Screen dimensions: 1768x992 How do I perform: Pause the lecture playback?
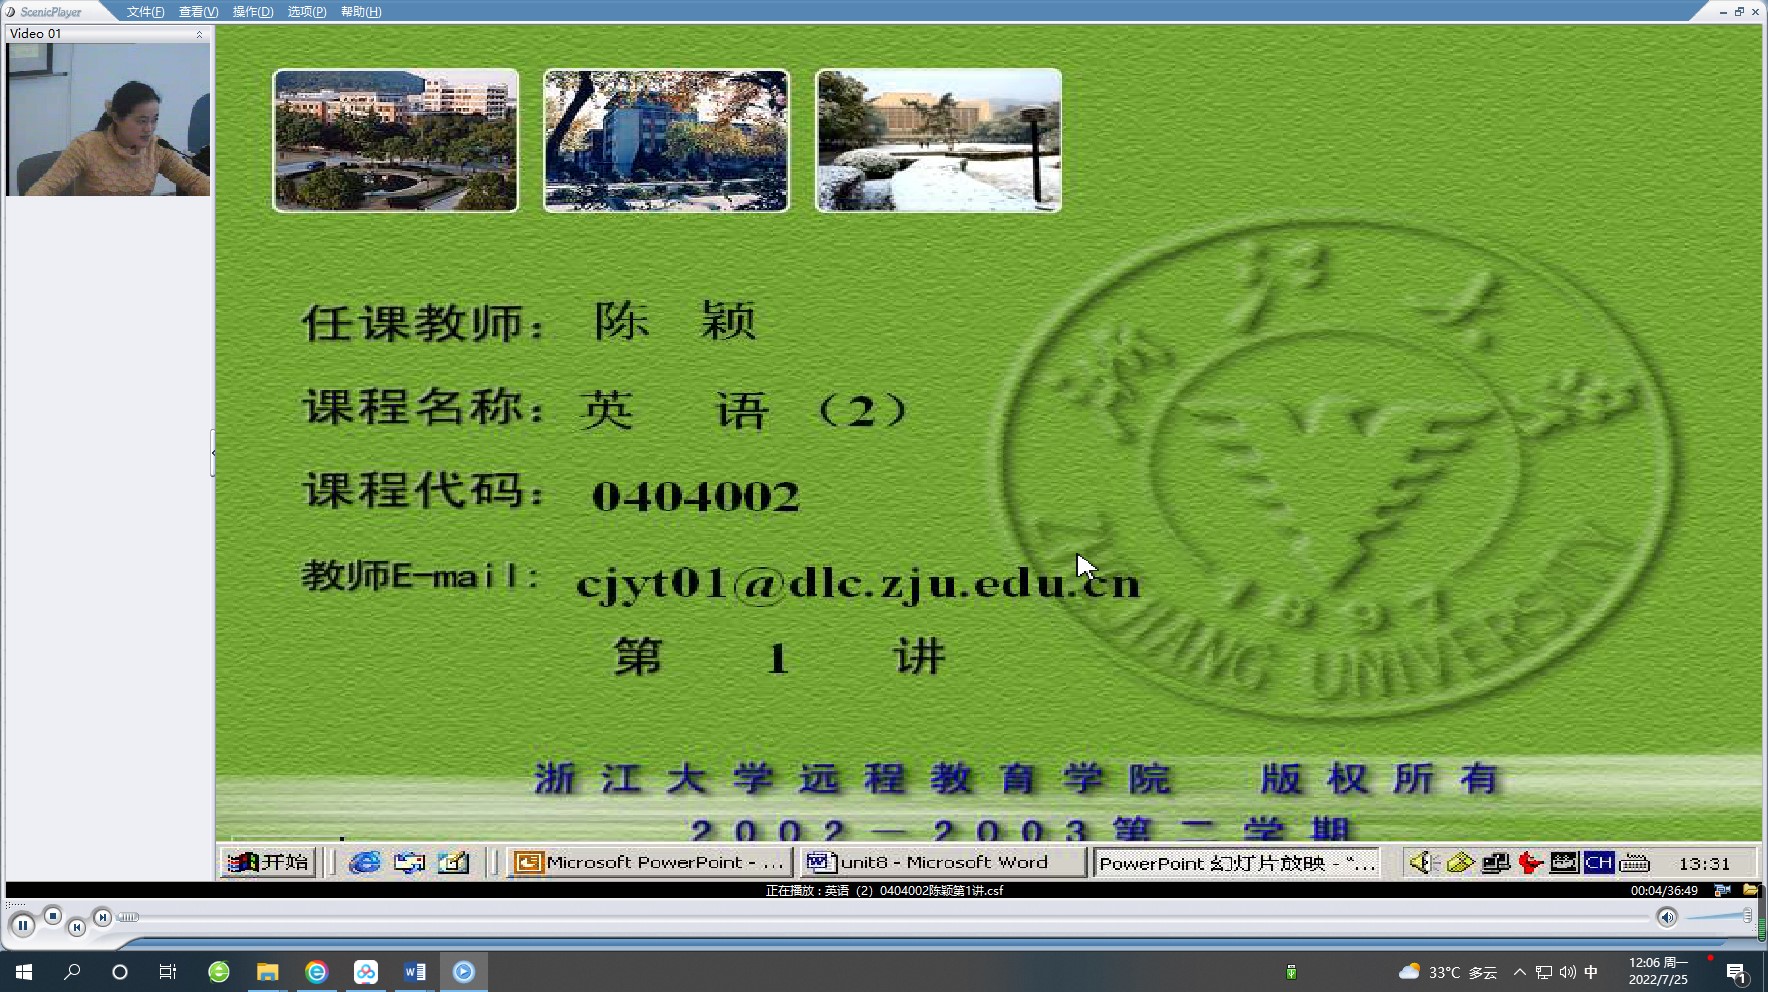click(23, 926)
